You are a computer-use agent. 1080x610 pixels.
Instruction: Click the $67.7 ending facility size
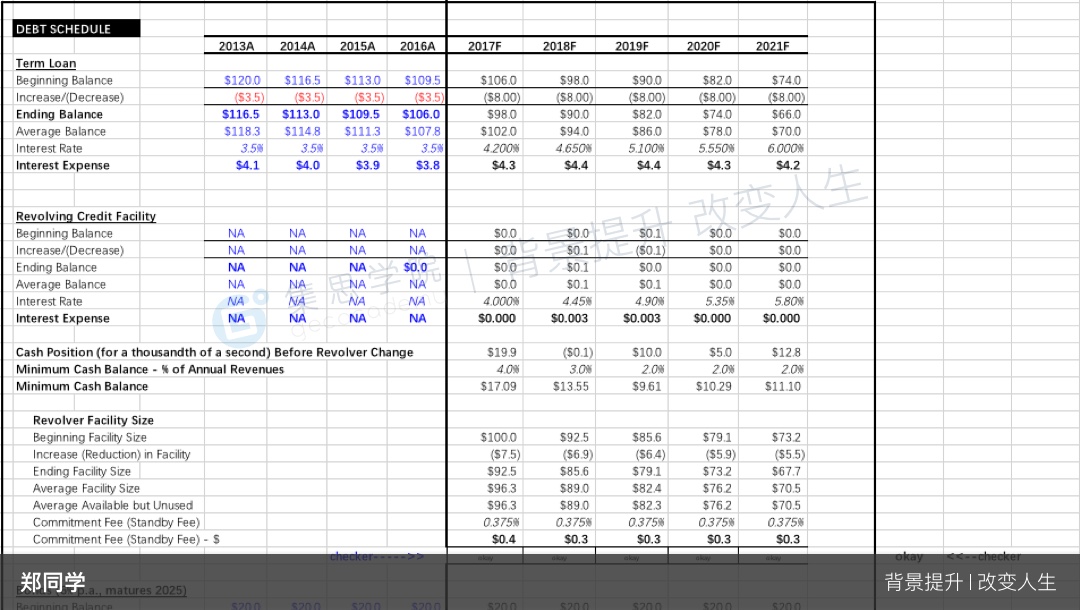[x=787, y=472]
